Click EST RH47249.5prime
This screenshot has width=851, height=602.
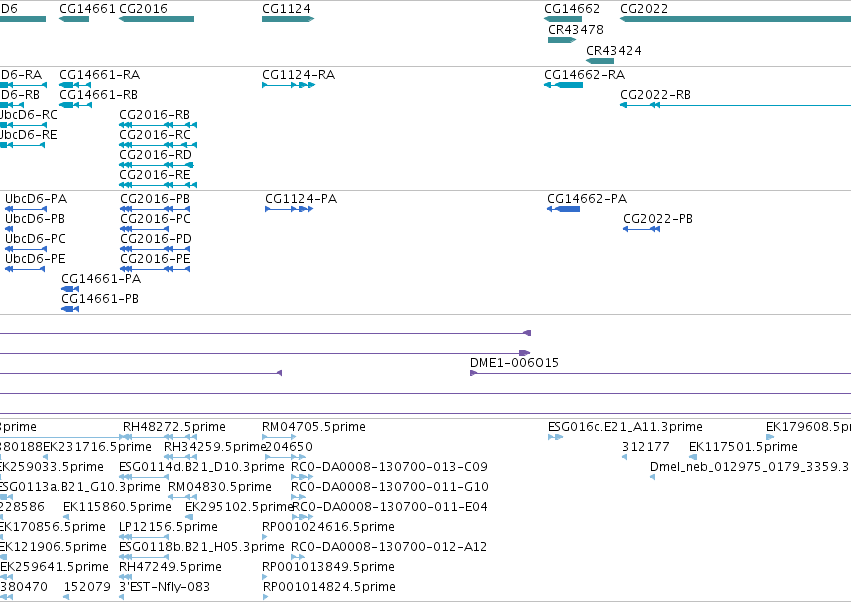point(170,567)
